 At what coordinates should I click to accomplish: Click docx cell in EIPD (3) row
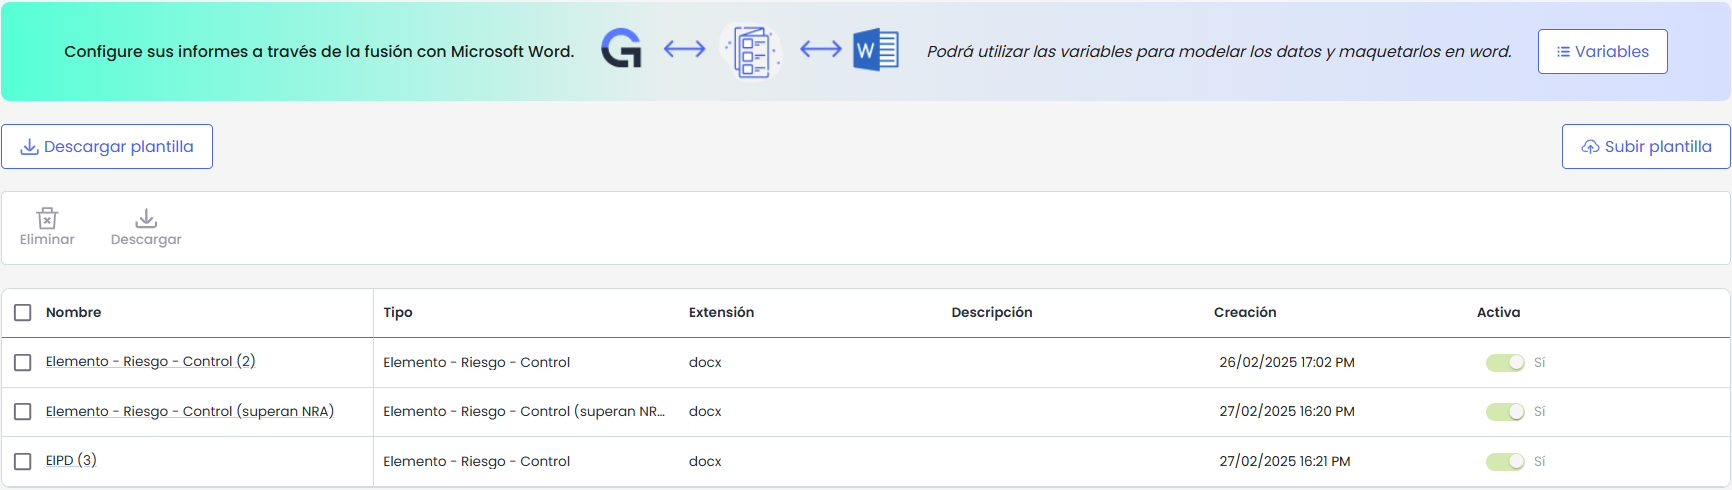[x=705, y=461]
